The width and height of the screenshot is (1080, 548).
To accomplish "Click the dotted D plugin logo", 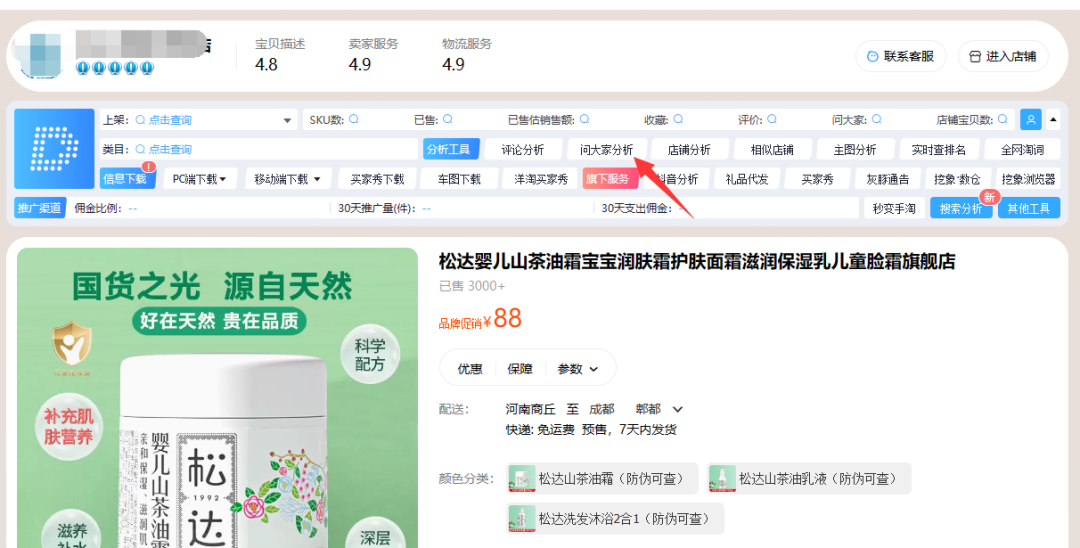I will point(54,149).
